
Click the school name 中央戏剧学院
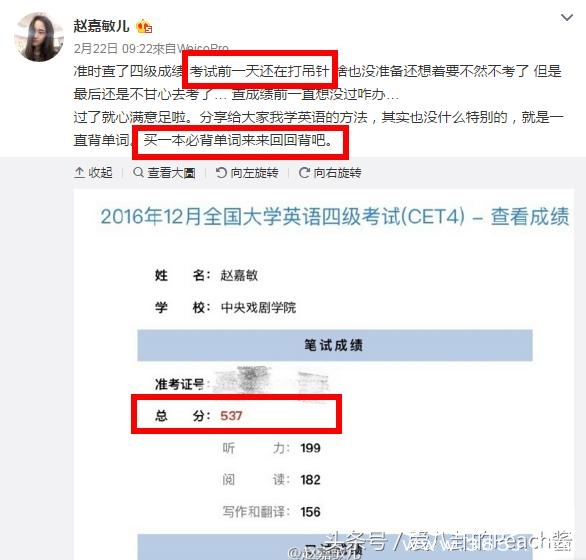coord(258,307)
